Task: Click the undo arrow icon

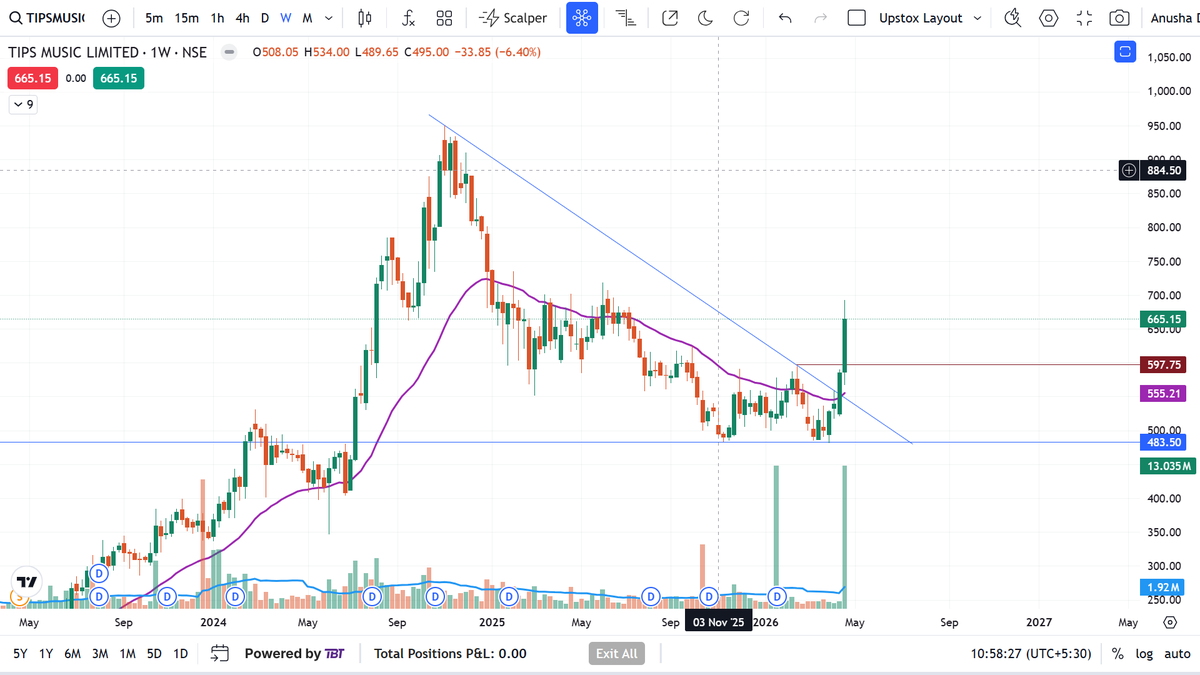Action: pos(785,17)
